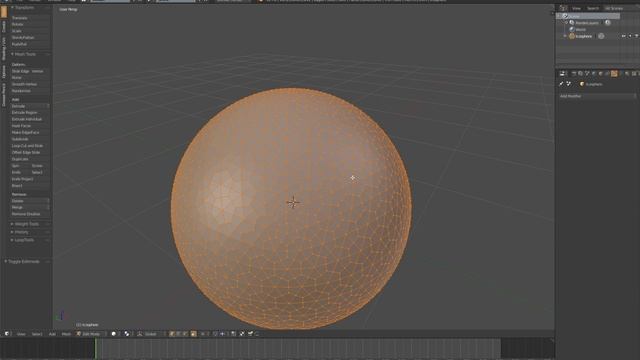Open Mesh menu in 3D view header
The height and width of the screenshot is (360, 640).
pyautogui.click(x=66, y=333)
